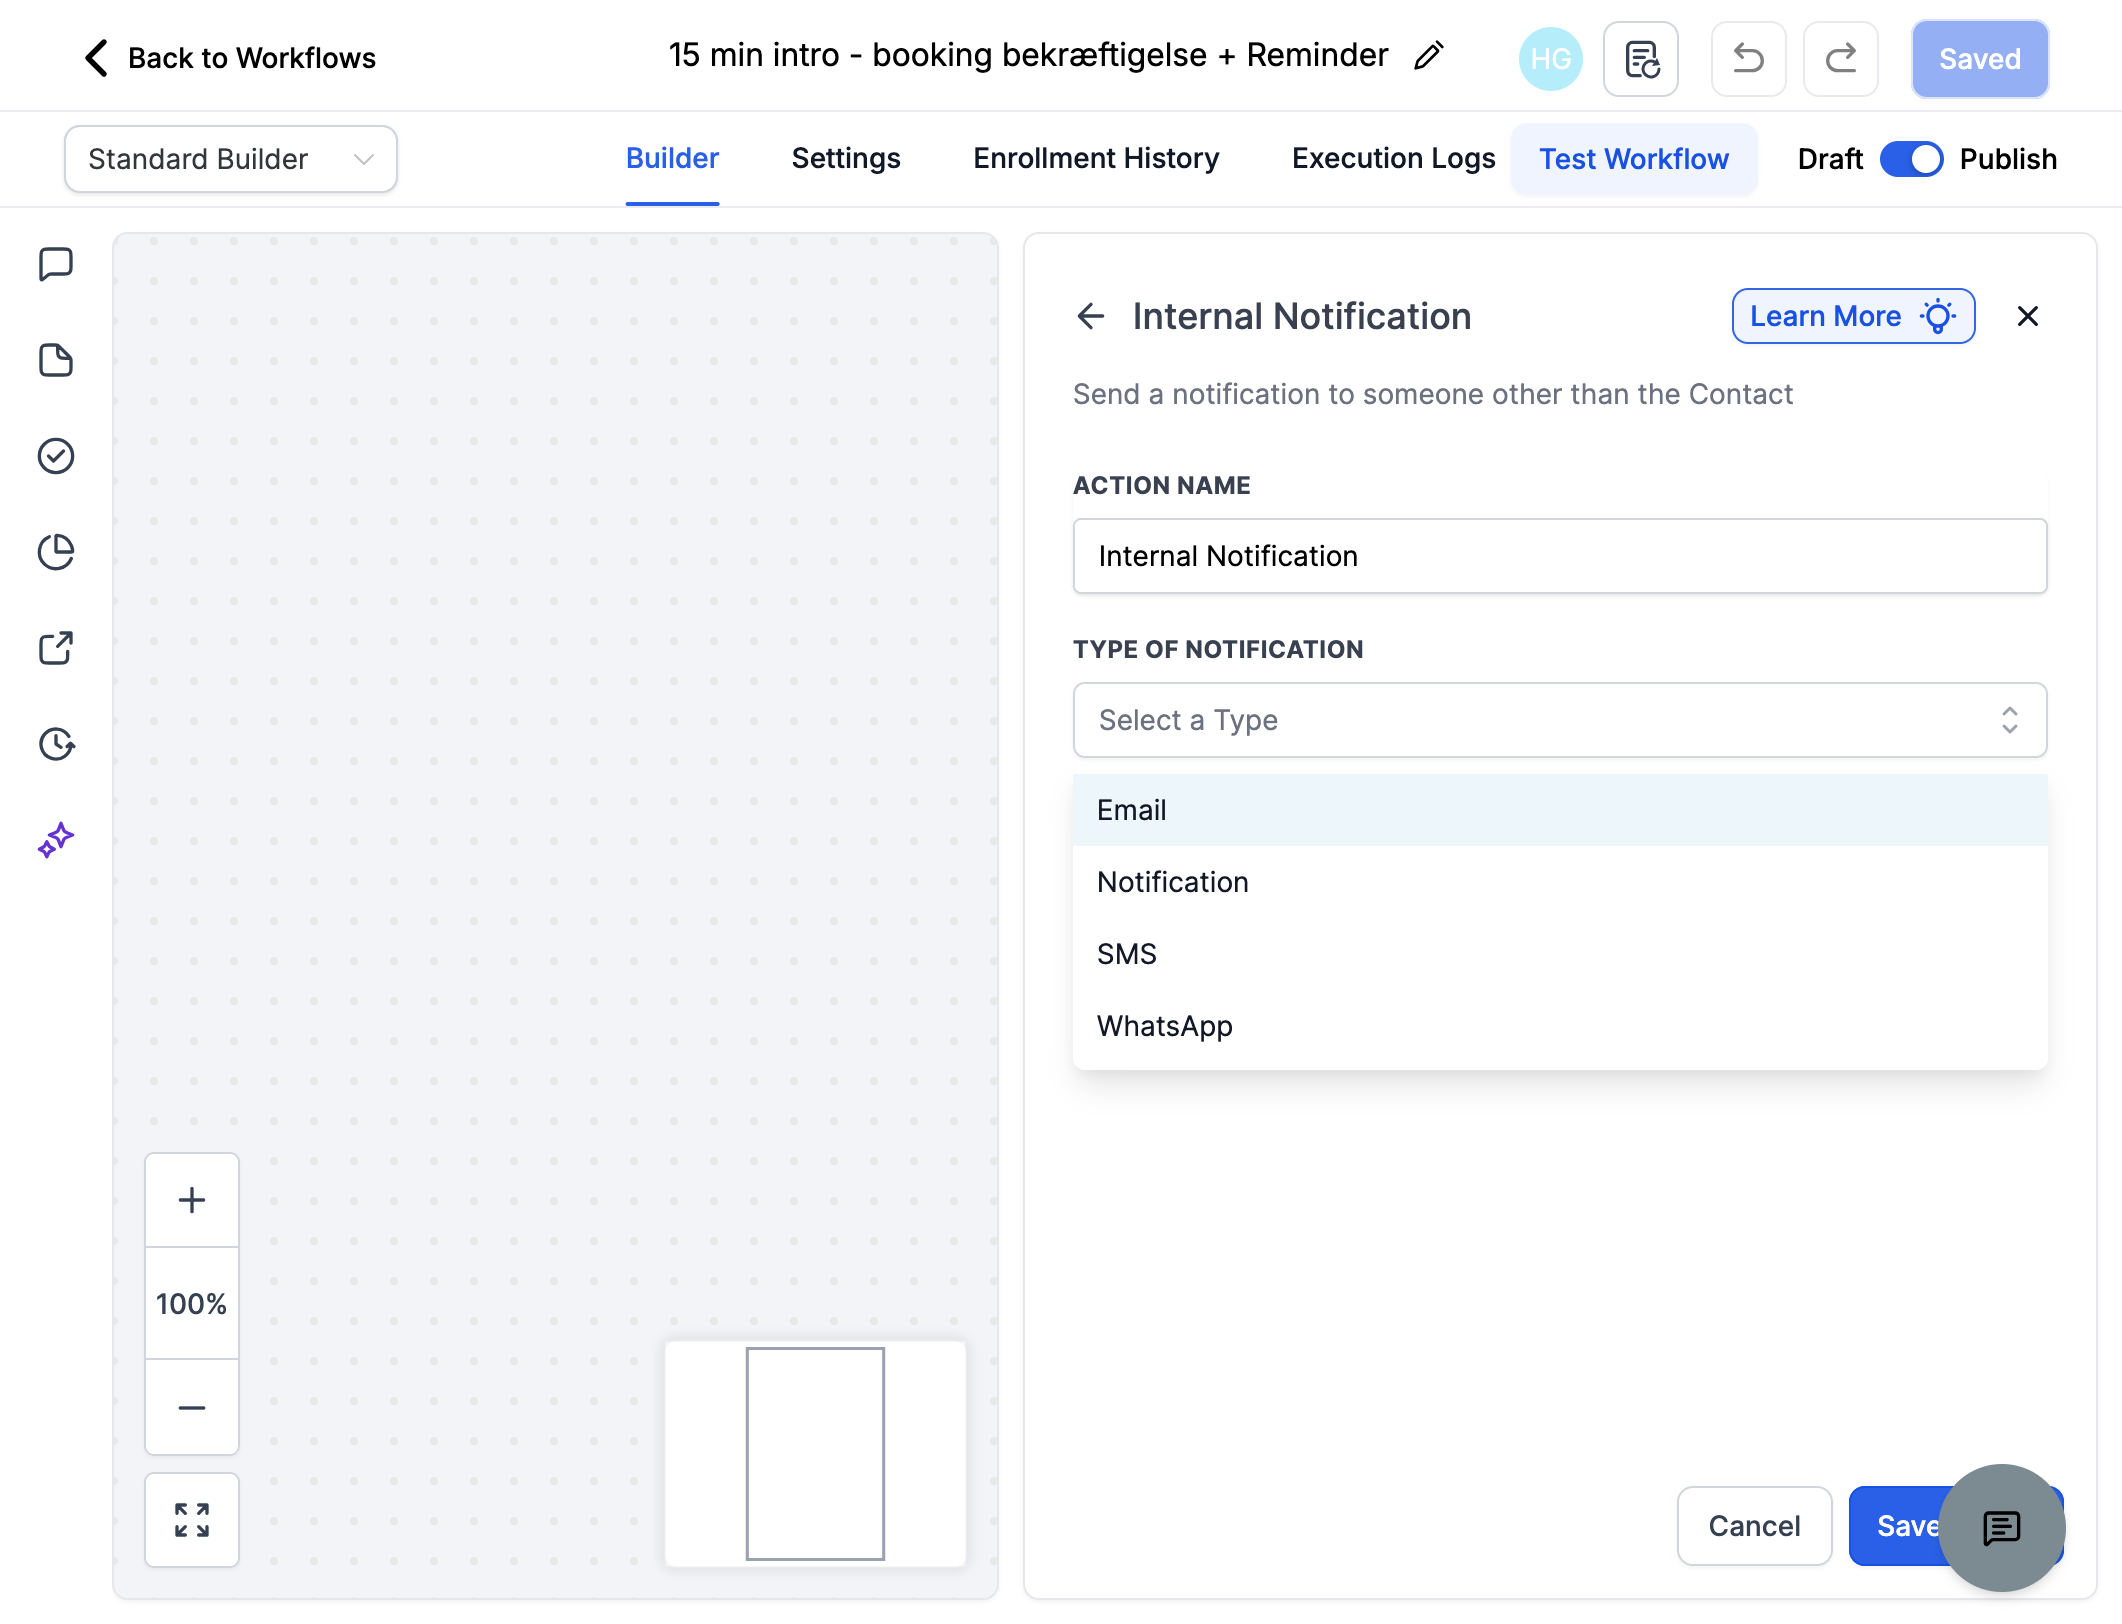Zoom in on the canvas
This screenshot has height=1624, width=2122.
tap(192, 1200)
